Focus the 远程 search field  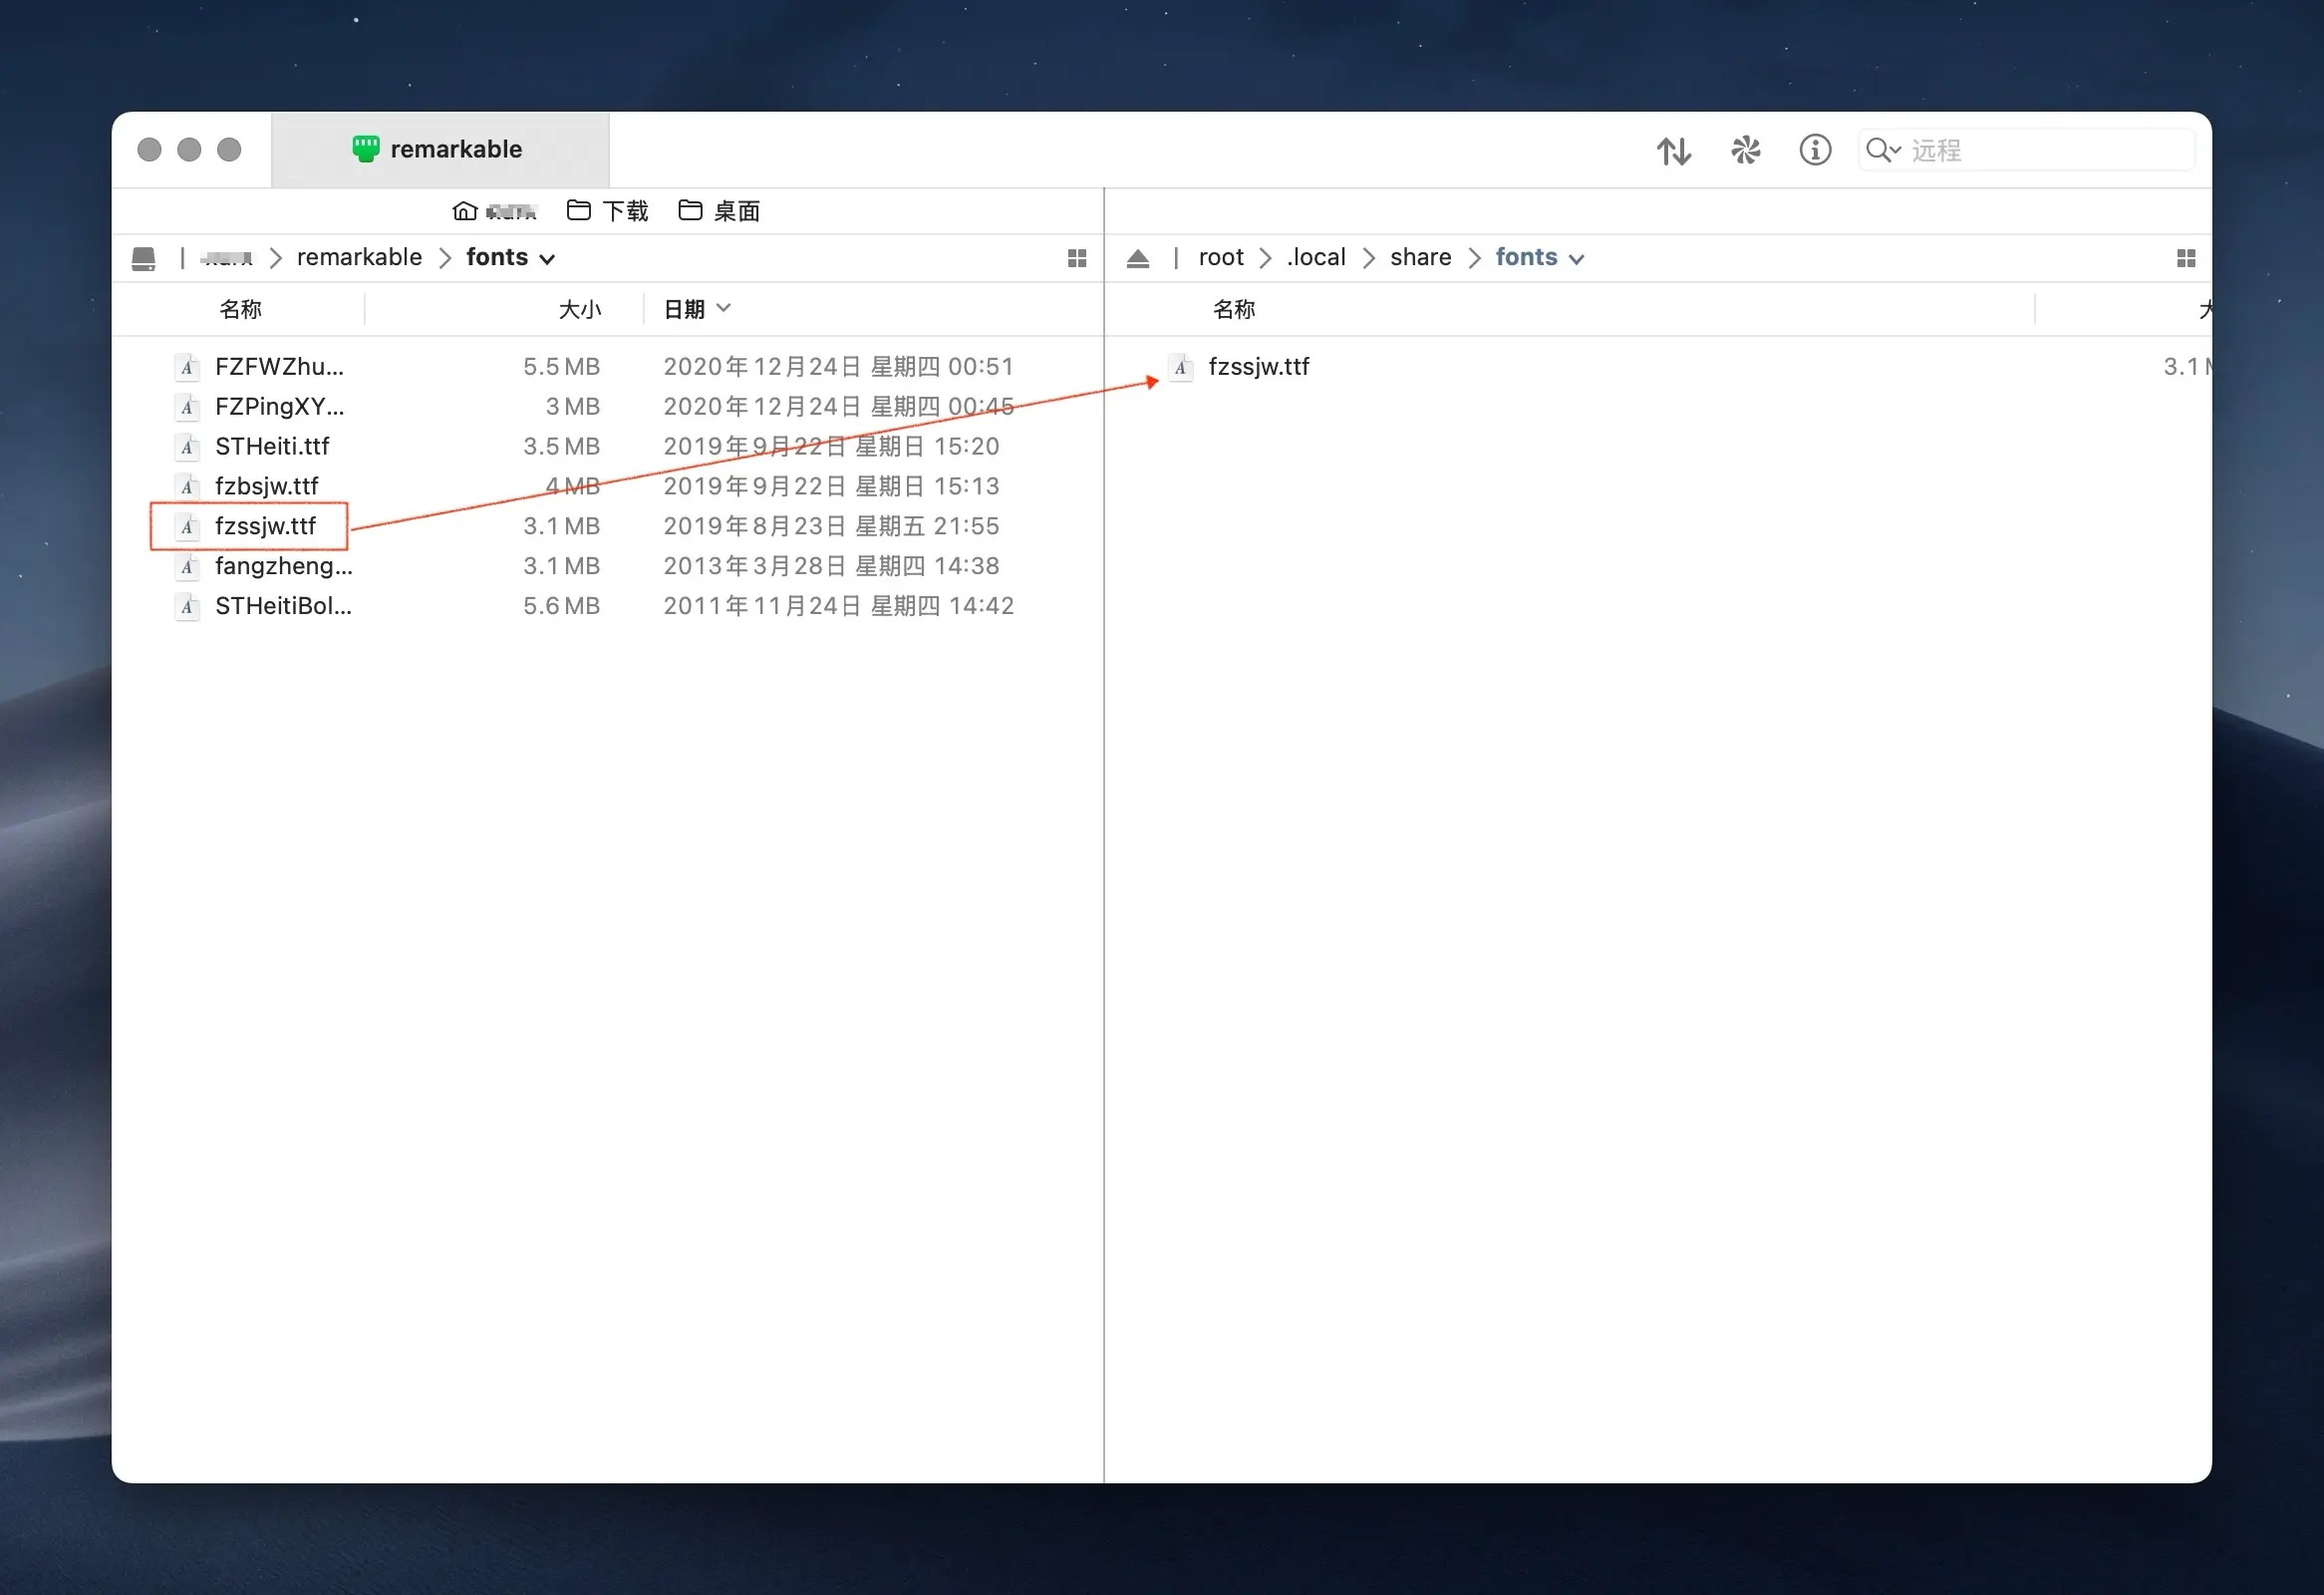[2026, 150]
